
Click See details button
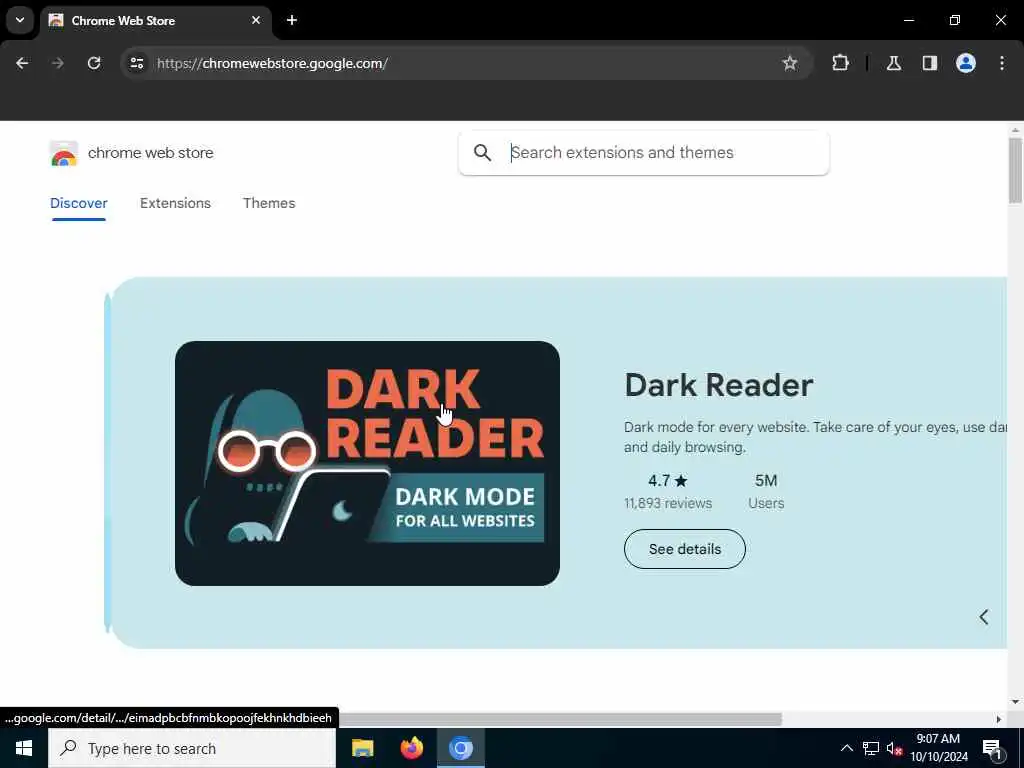(684, 549)
